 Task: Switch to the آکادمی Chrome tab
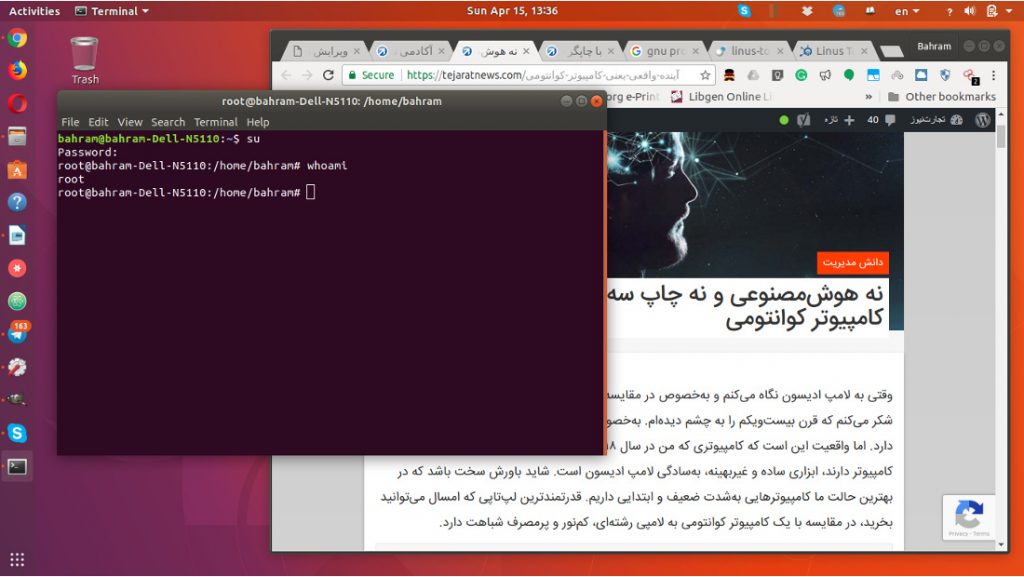pos(411,51)
